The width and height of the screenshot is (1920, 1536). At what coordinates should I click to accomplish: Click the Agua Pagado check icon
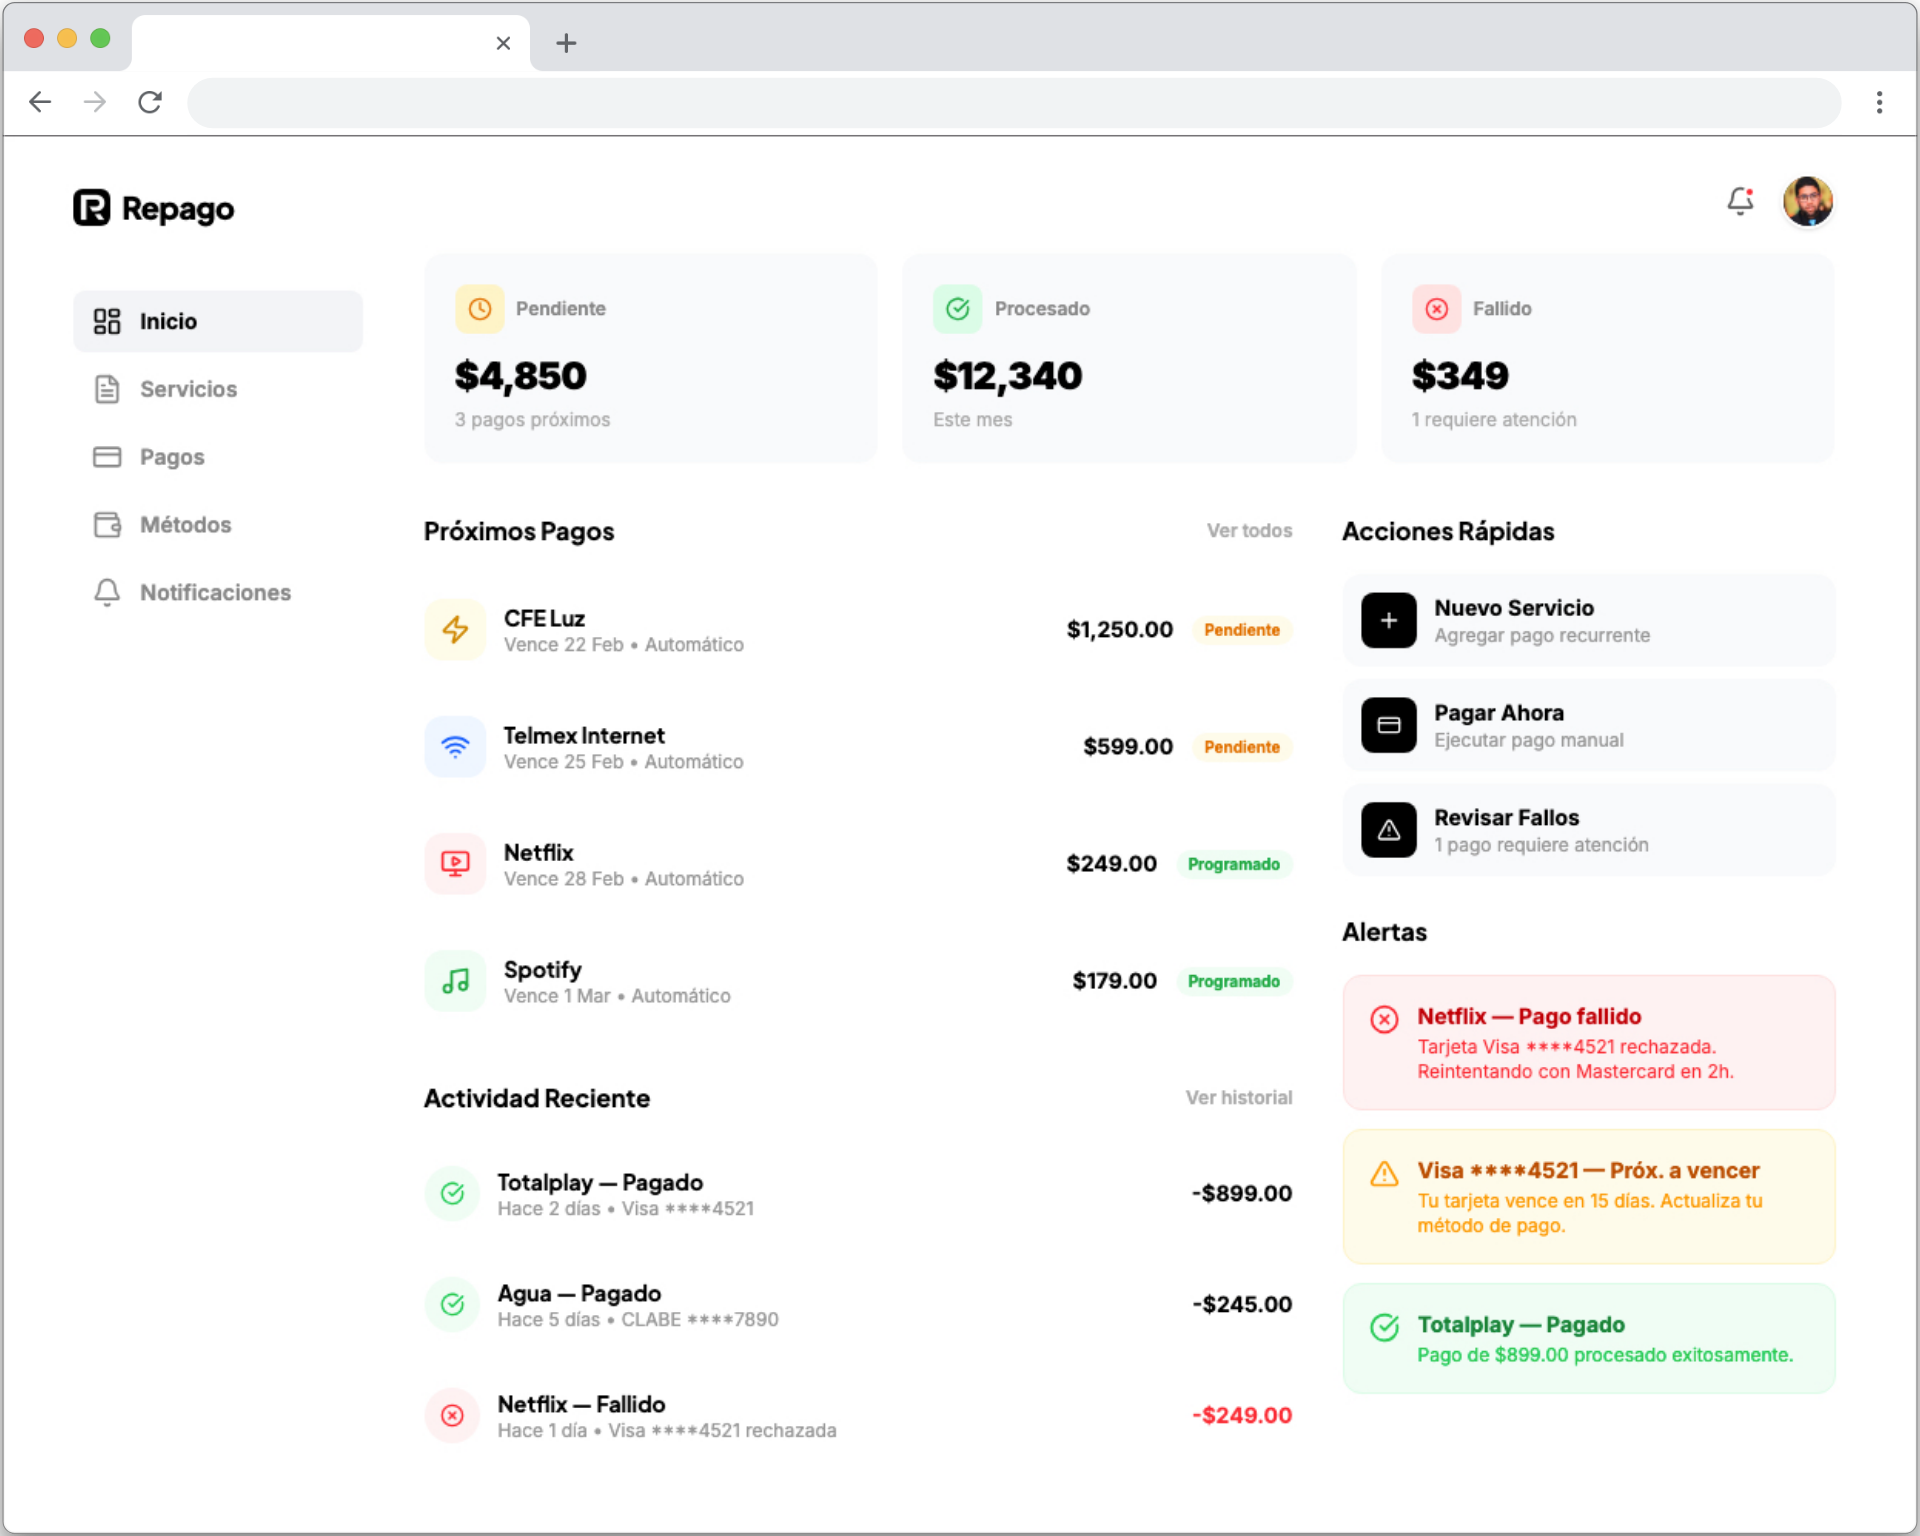click(x=452, y=1305)
